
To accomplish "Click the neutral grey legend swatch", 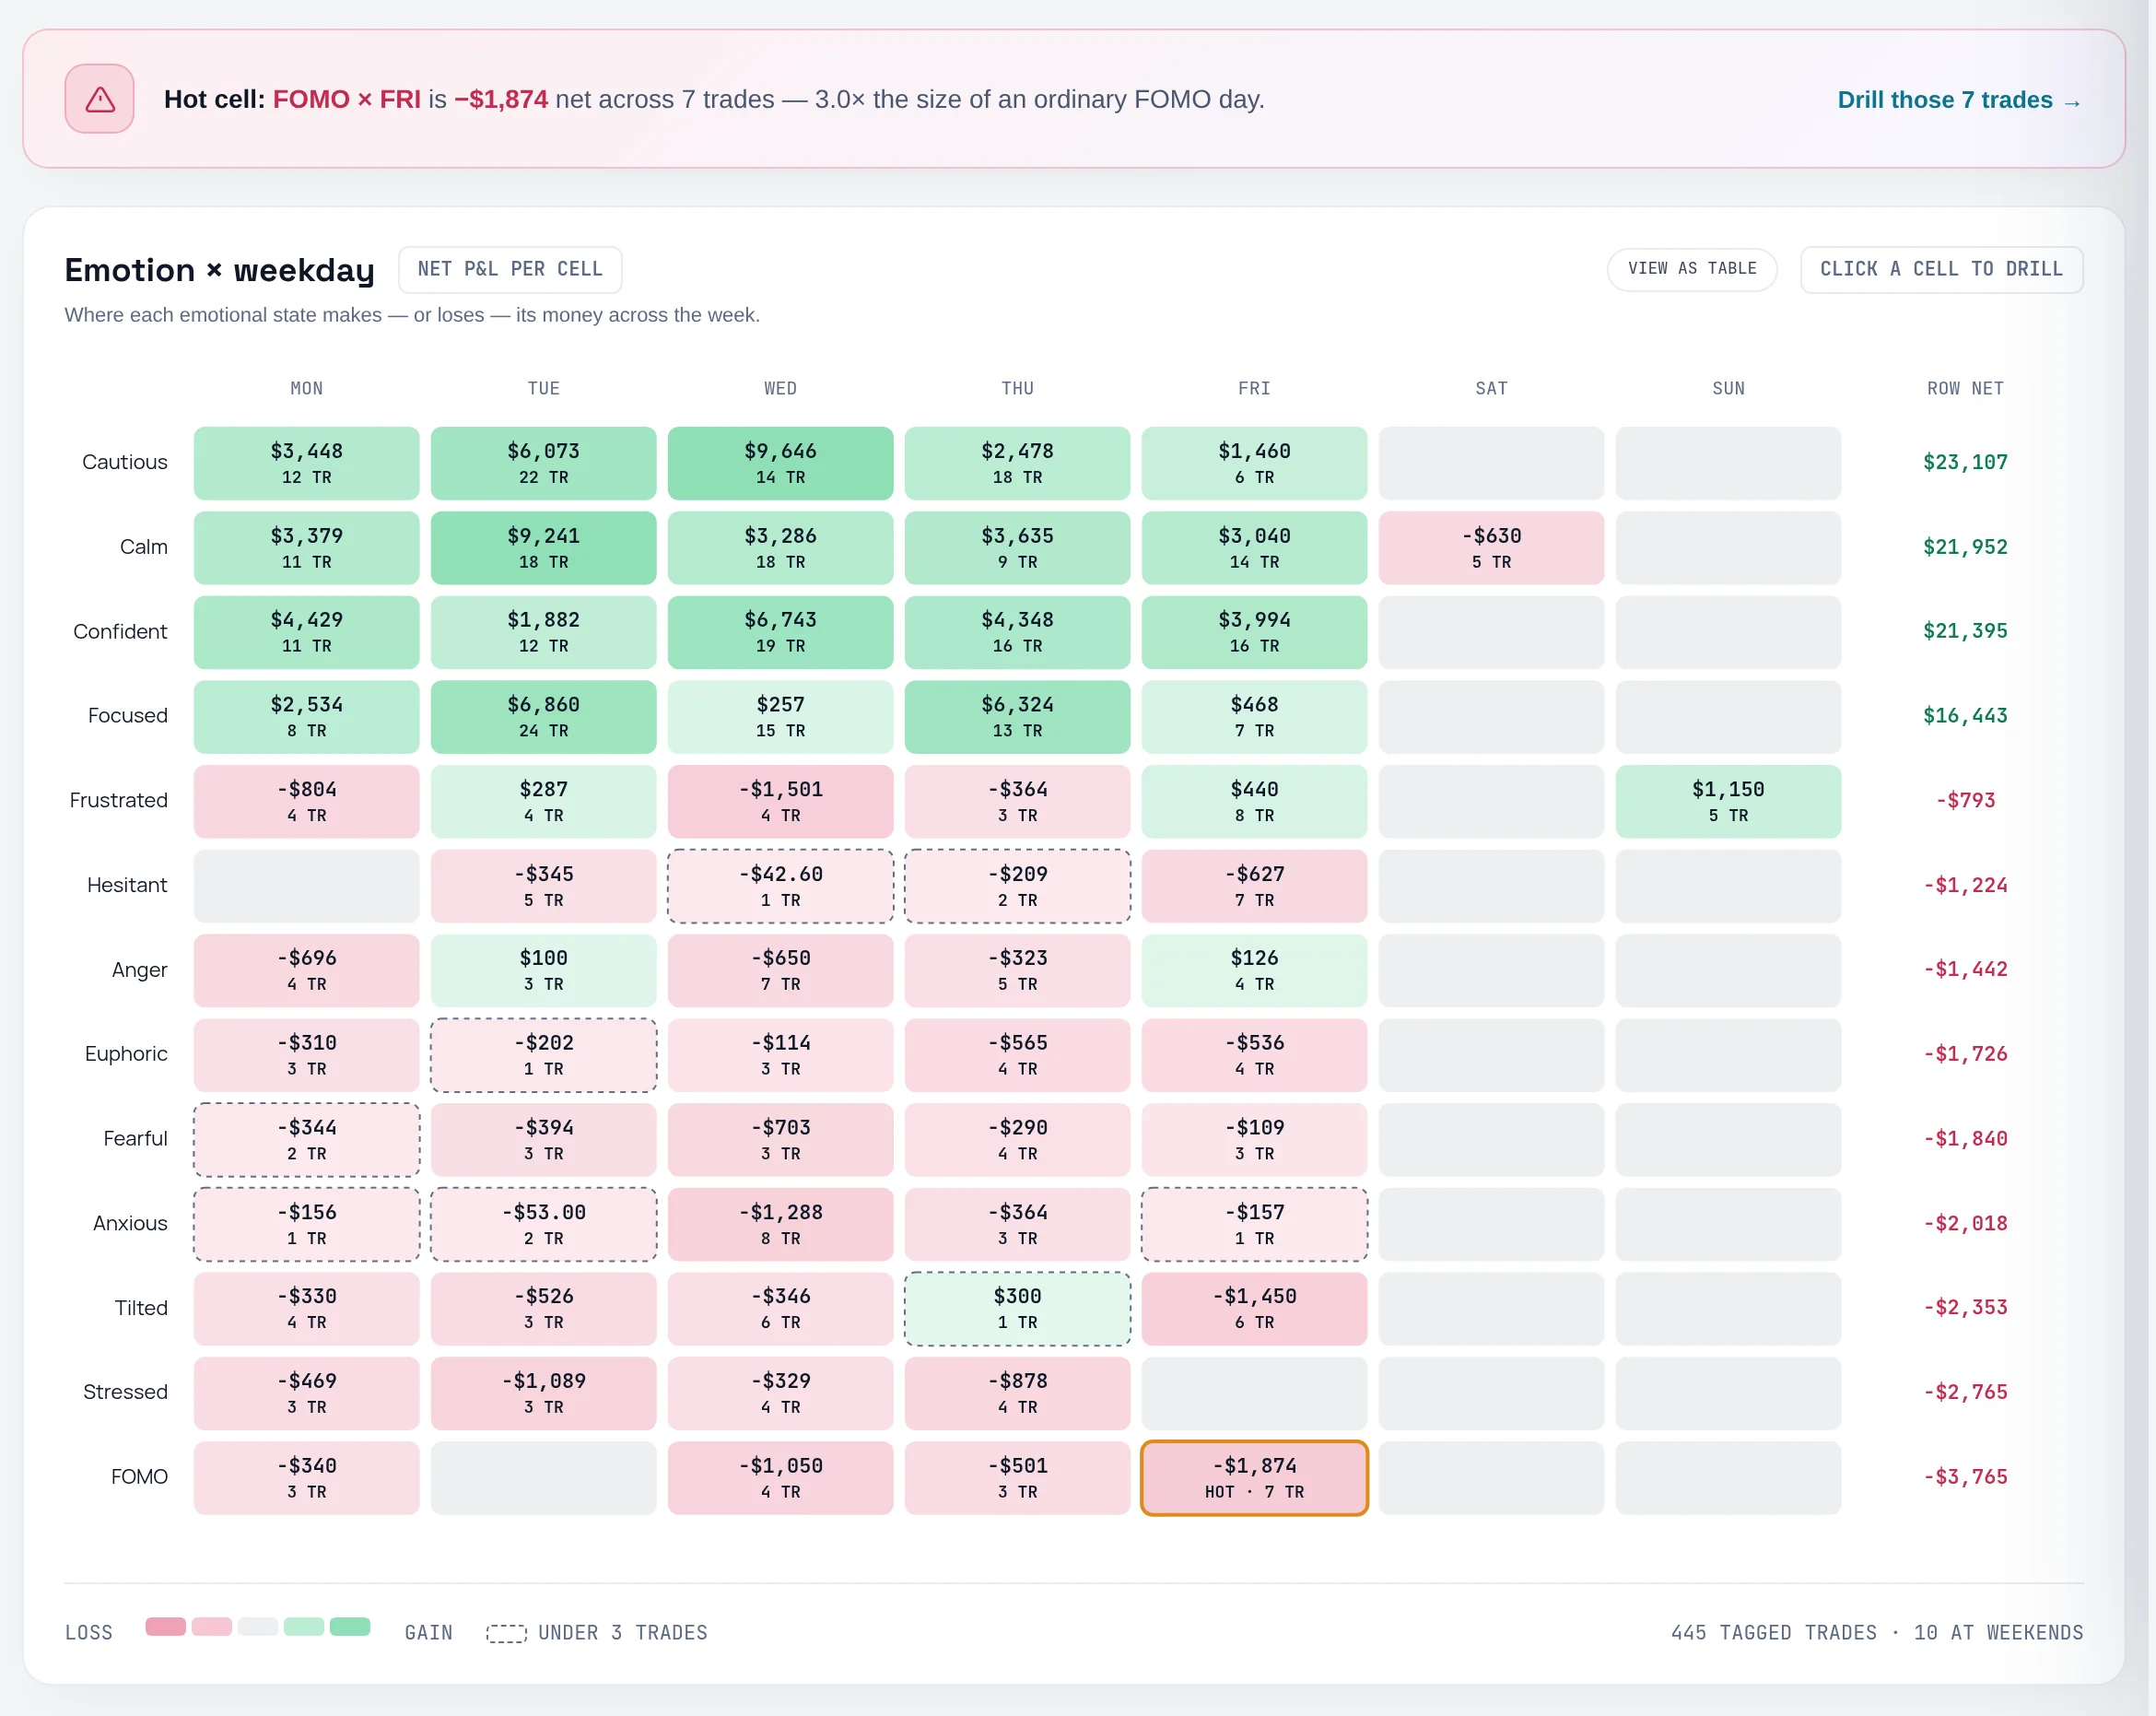I will (258, 1627).
